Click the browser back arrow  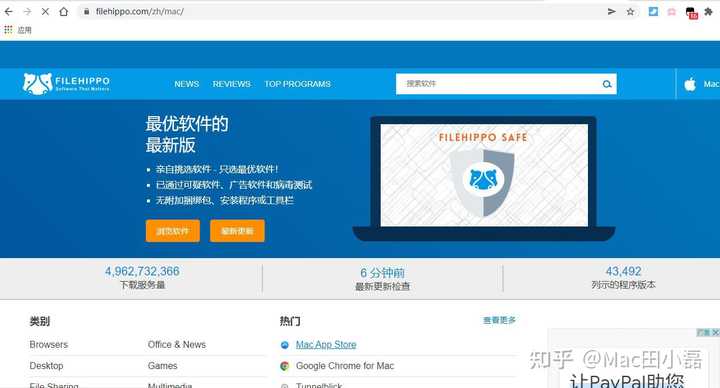(8, 11)
